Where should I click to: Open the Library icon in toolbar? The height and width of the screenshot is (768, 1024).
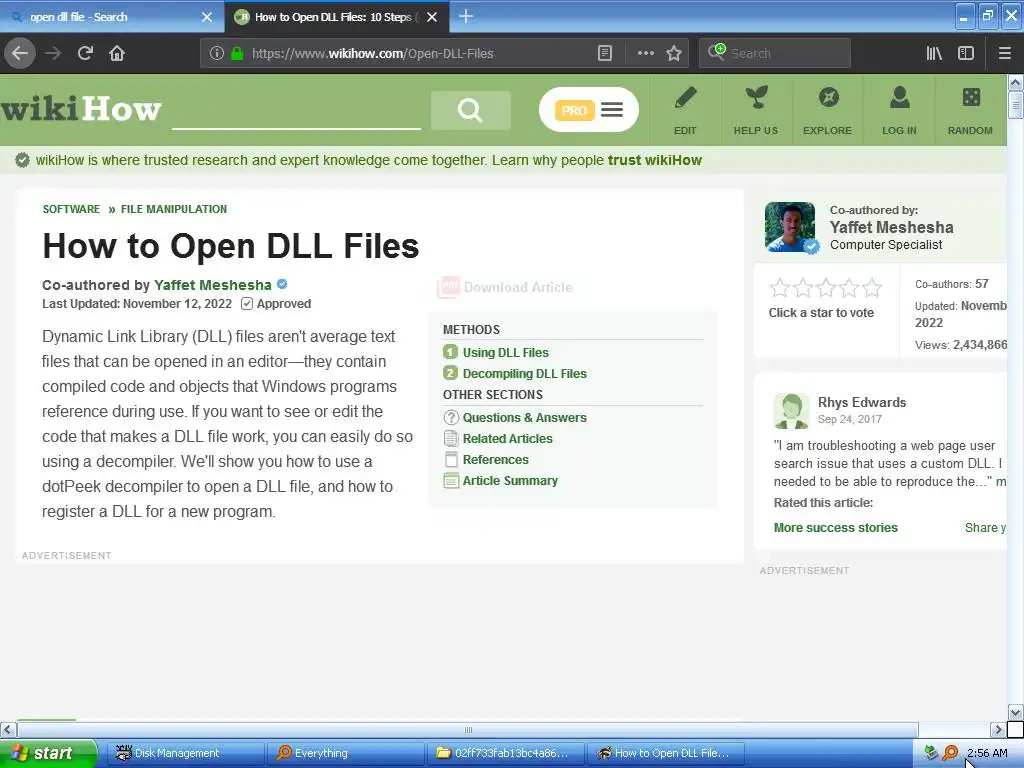click(934, 54)
